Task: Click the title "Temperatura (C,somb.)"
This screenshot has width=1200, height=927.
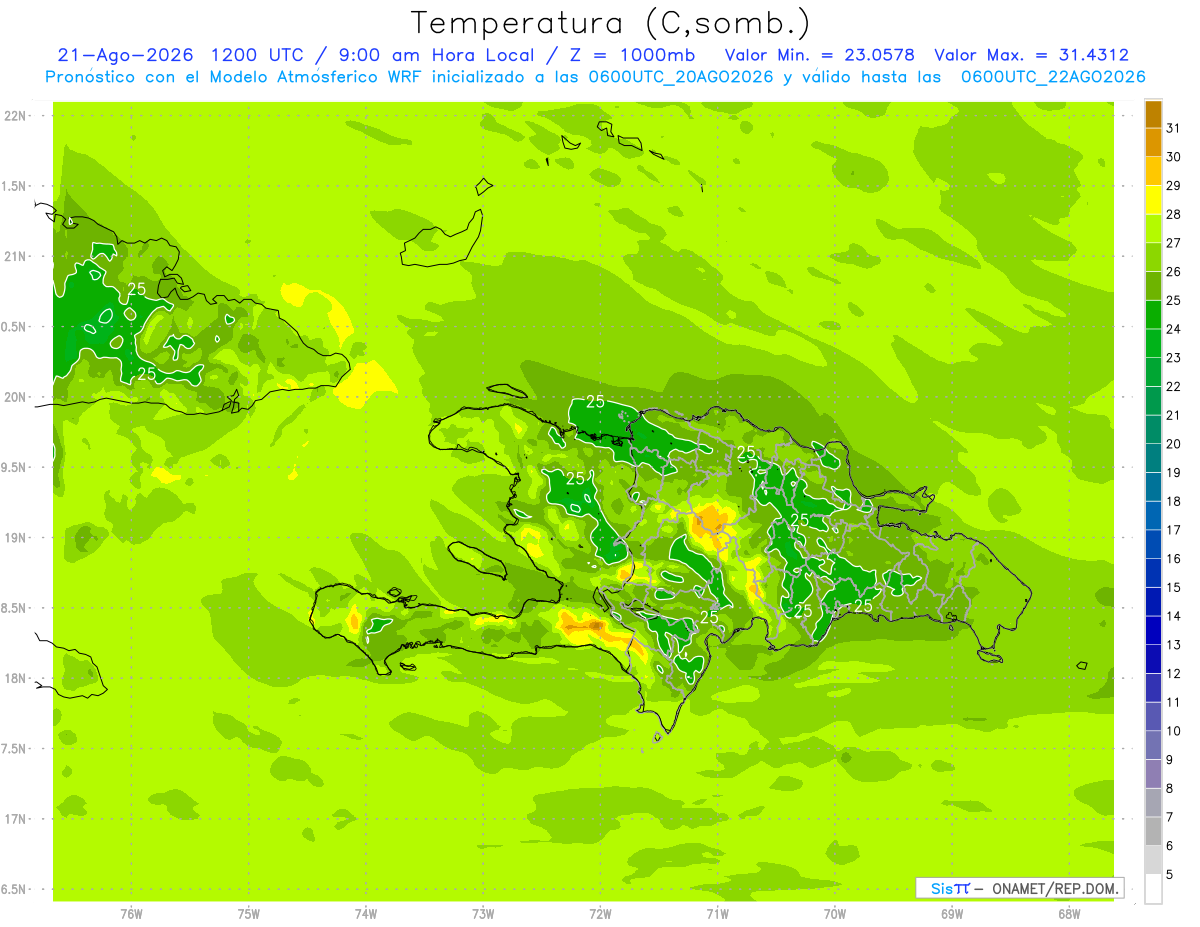Action: coord(611,24)
